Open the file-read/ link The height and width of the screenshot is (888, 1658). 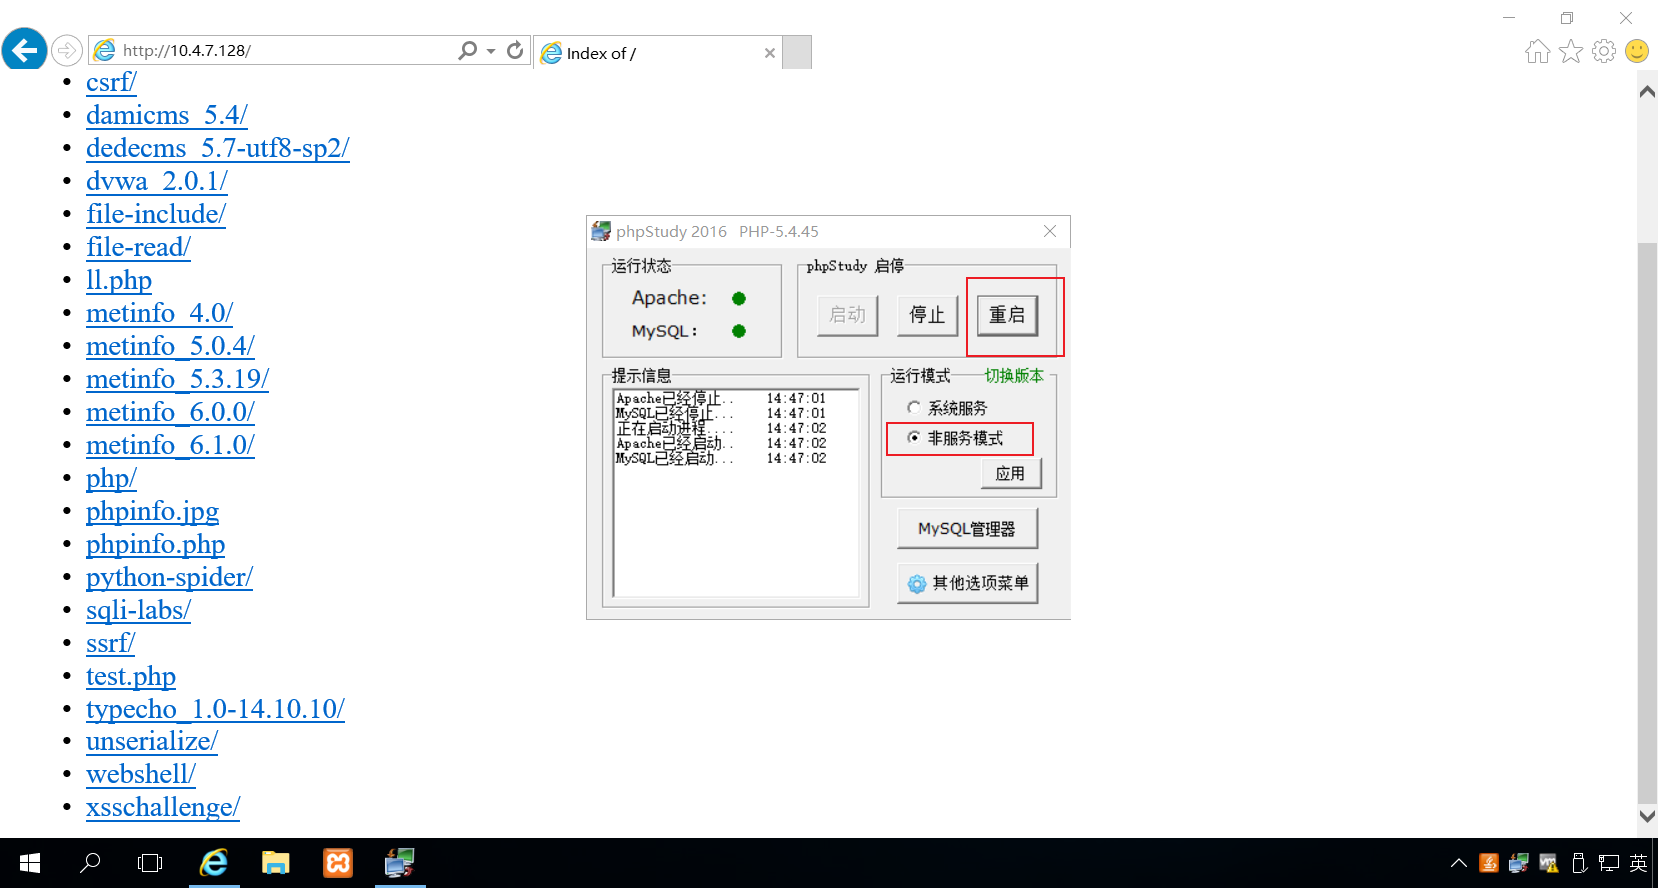tap(138, 247)
